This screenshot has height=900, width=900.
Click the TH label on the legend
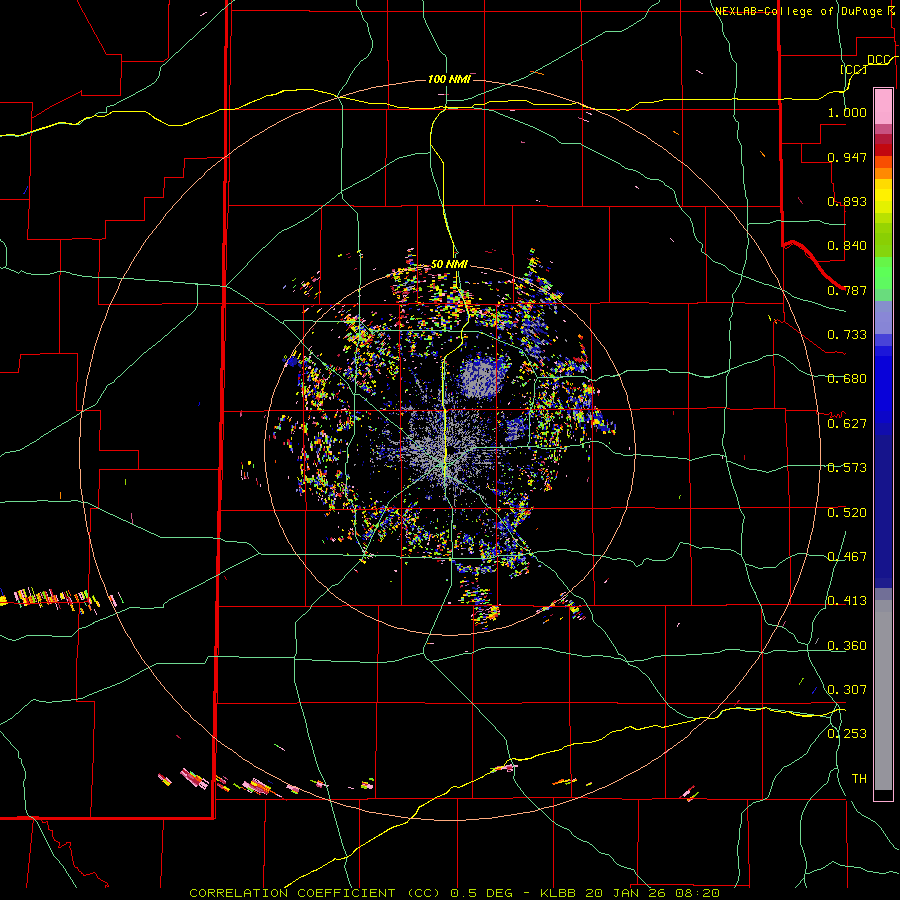(x=859, y=779)
